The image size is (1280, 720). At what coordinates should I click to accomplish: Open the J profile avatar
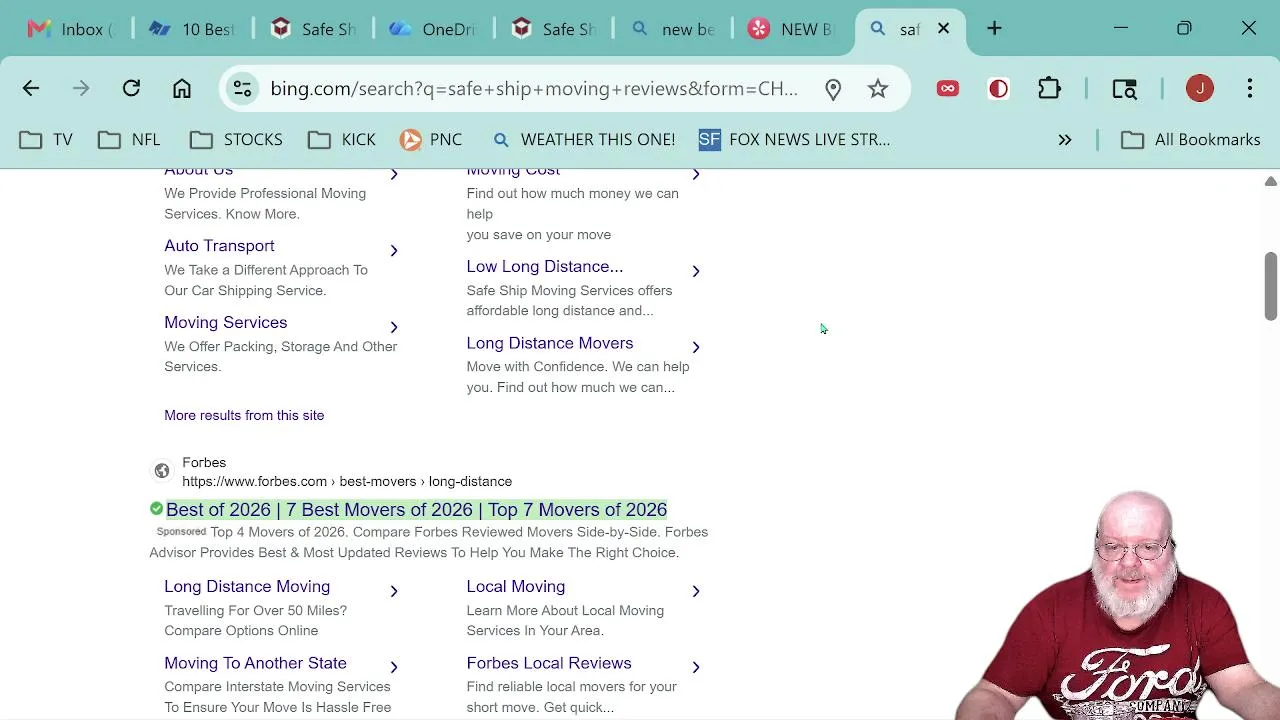1200,89
